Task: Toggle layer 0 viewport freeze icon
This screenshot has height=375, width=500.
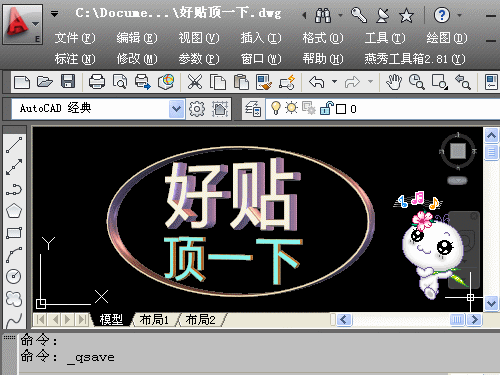Action: tap(309, 108)
